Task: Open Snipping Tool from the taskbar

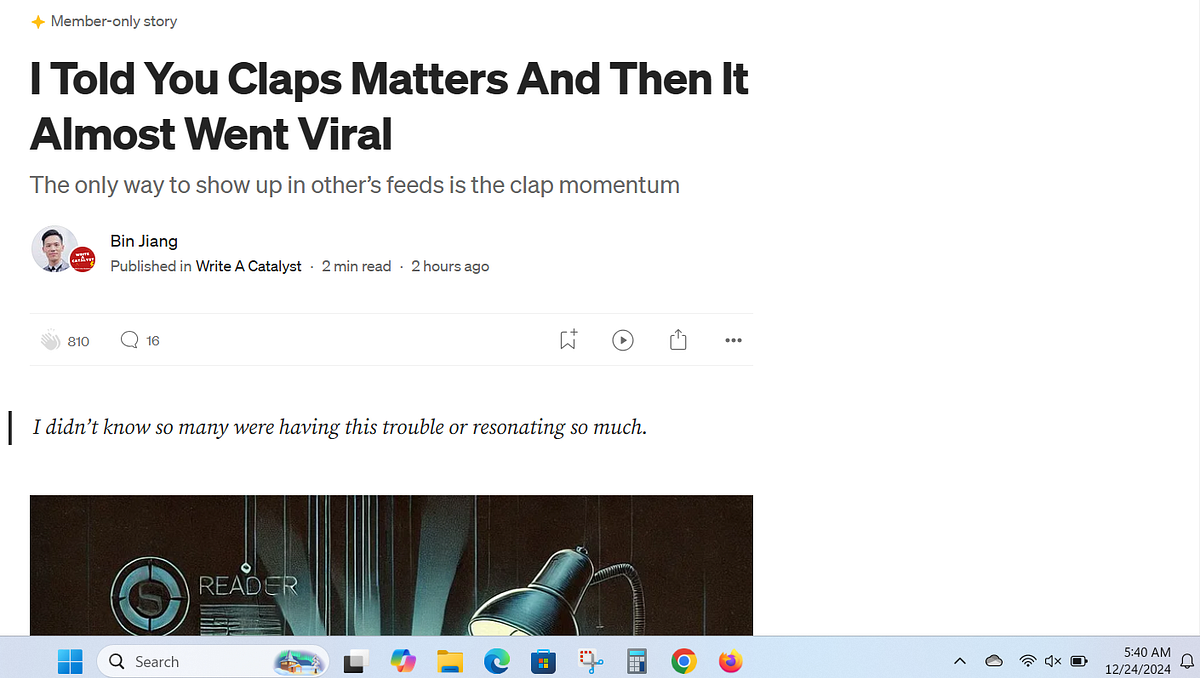Action: pyautogui.click(x=590, y=661)
